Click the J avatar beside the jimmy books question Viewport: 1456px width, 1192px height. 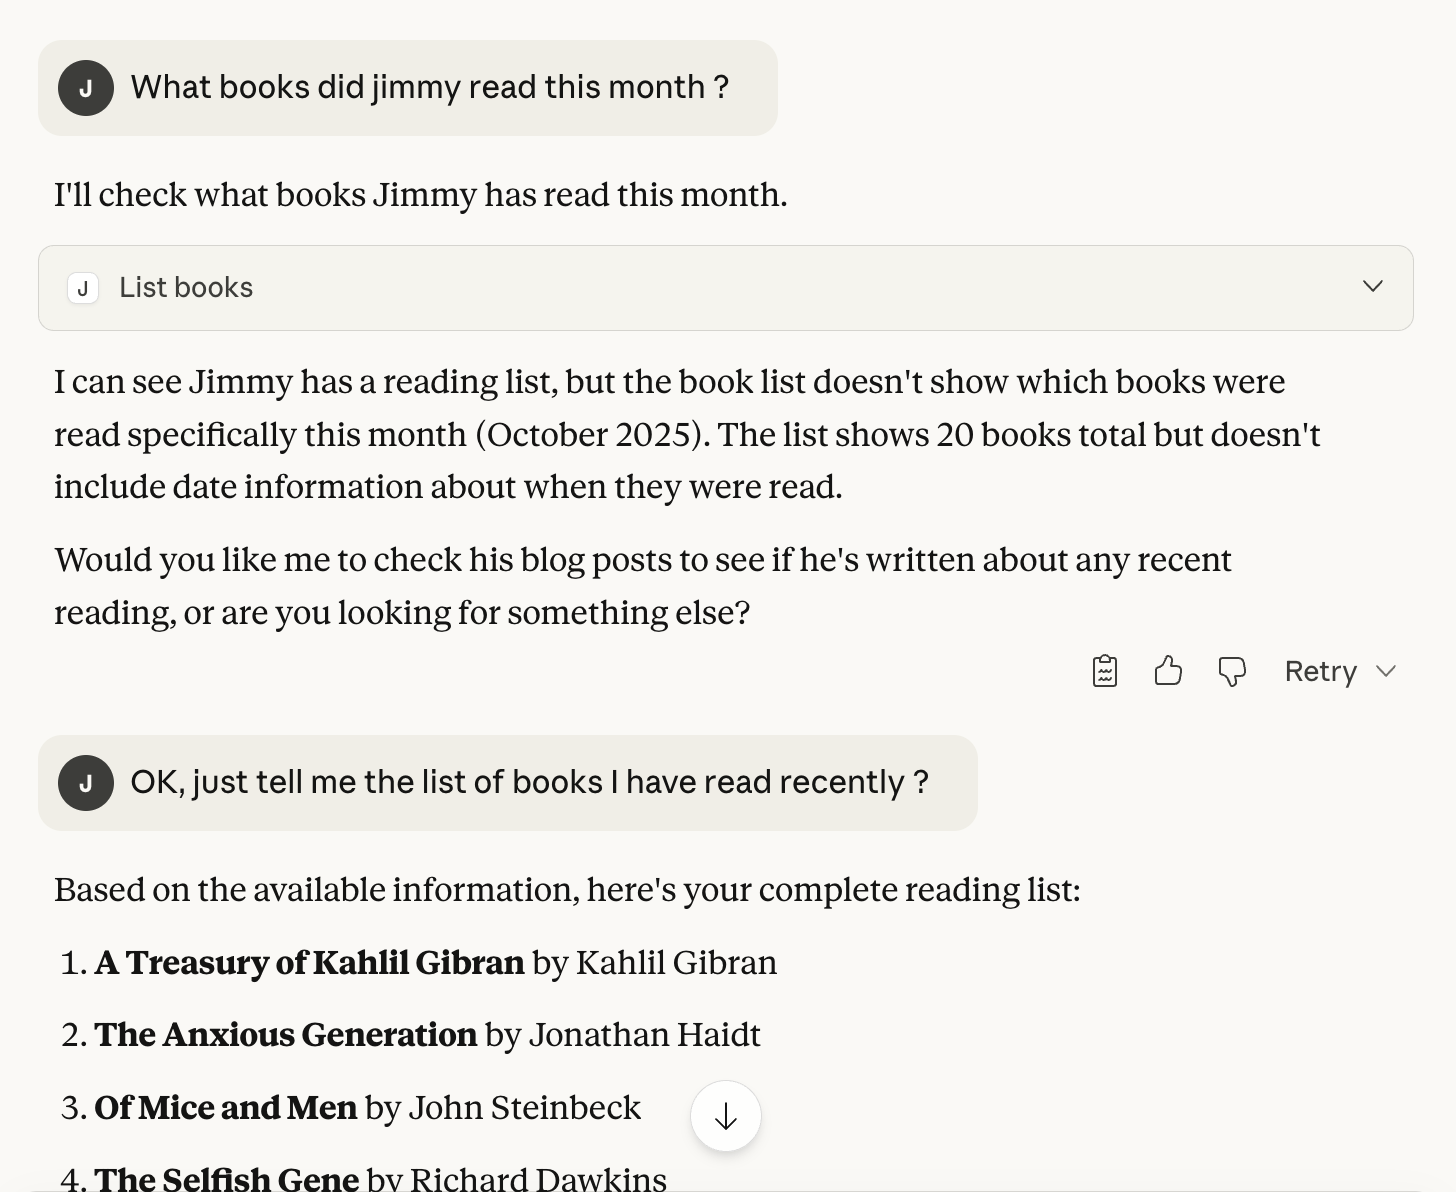tap(86, 88)
